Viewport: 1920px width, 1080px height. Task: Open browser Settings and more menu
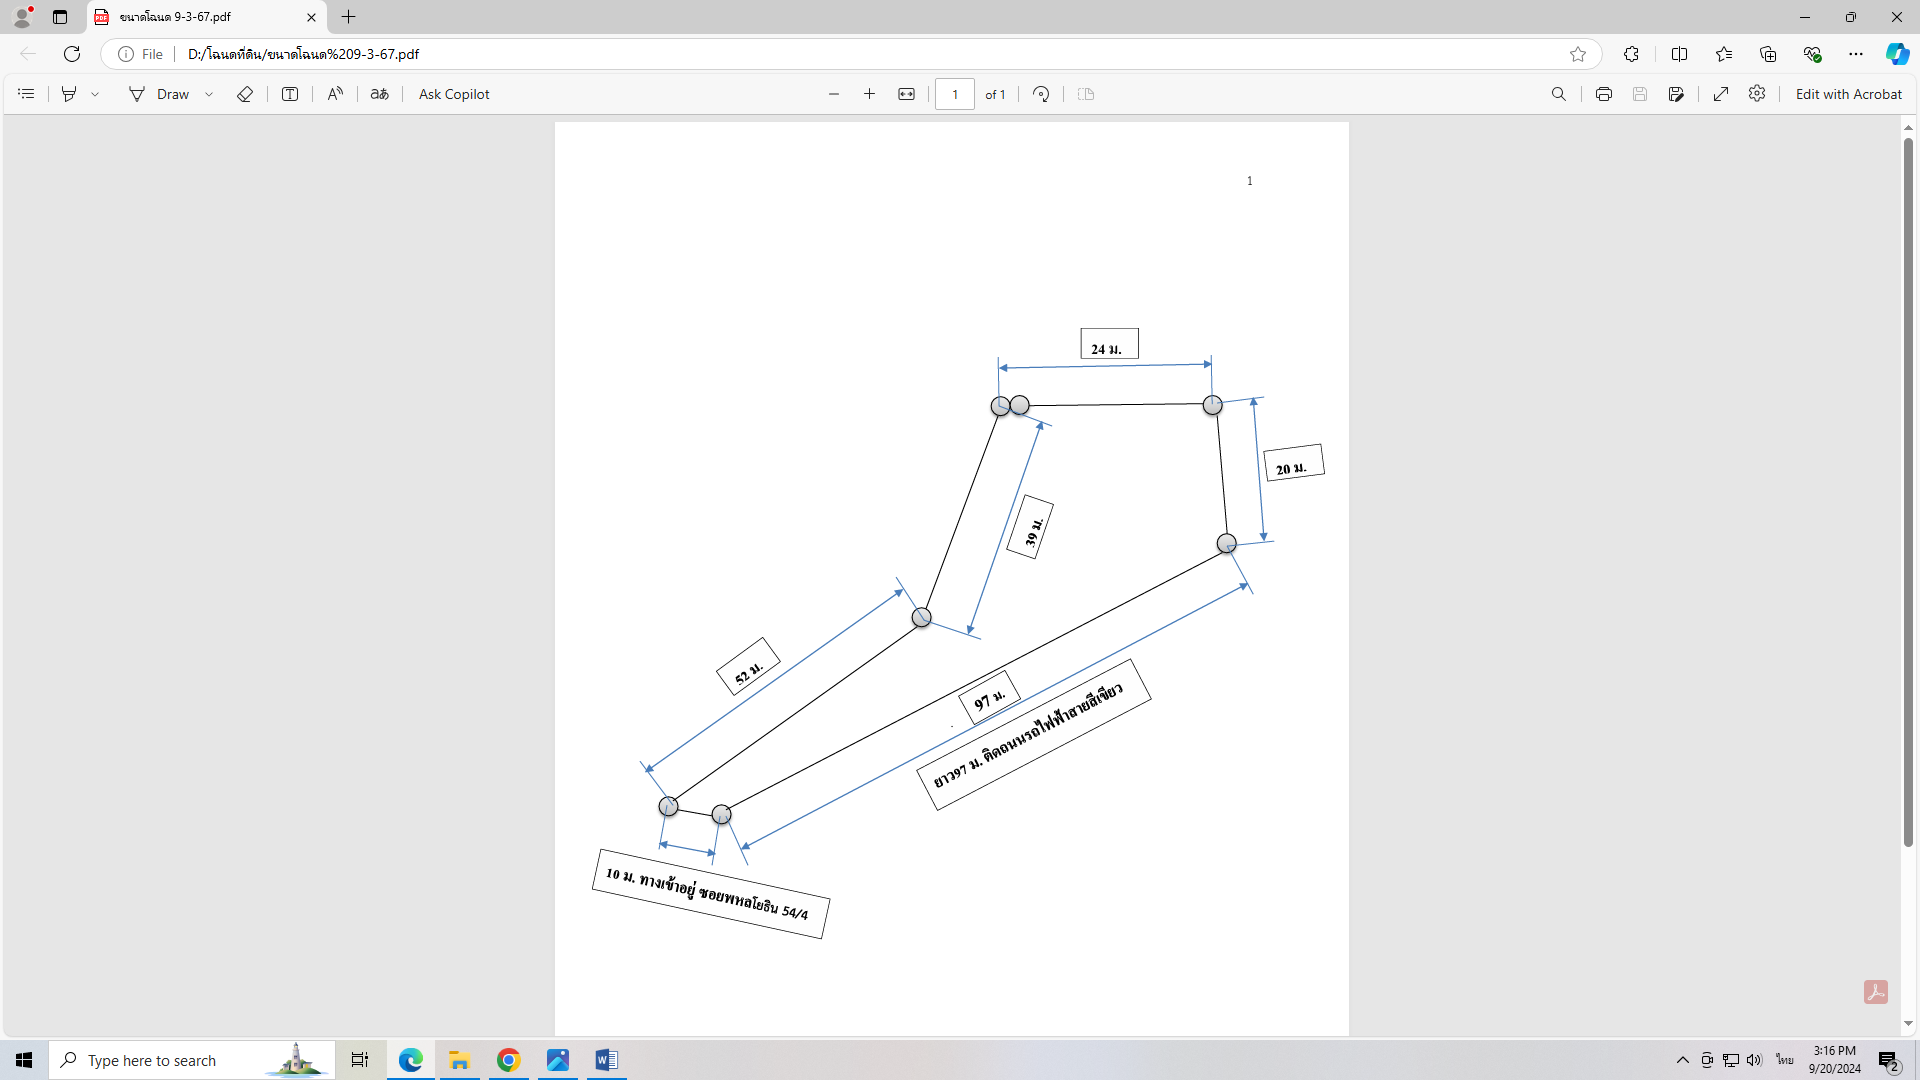[1856, 54]
